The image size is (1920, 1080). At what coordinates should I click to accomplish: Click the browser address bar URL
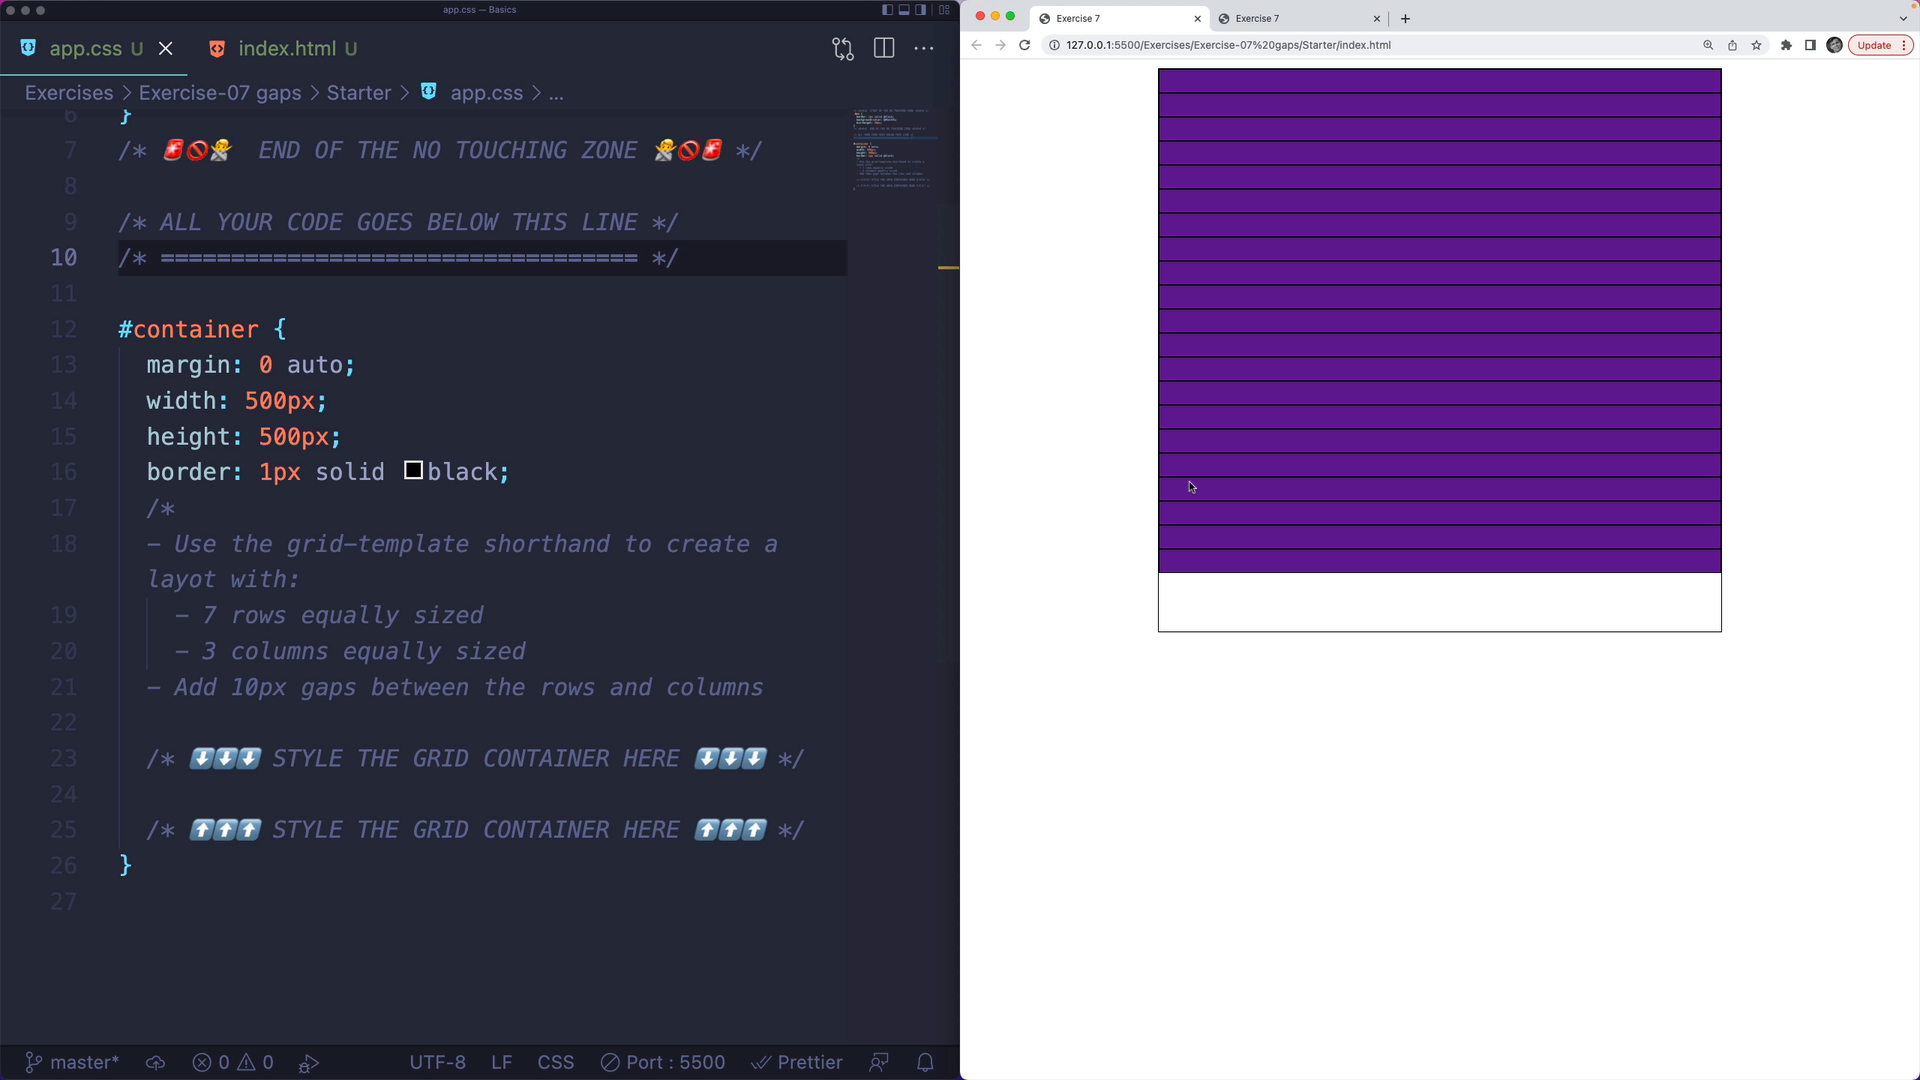(1228, 45)
